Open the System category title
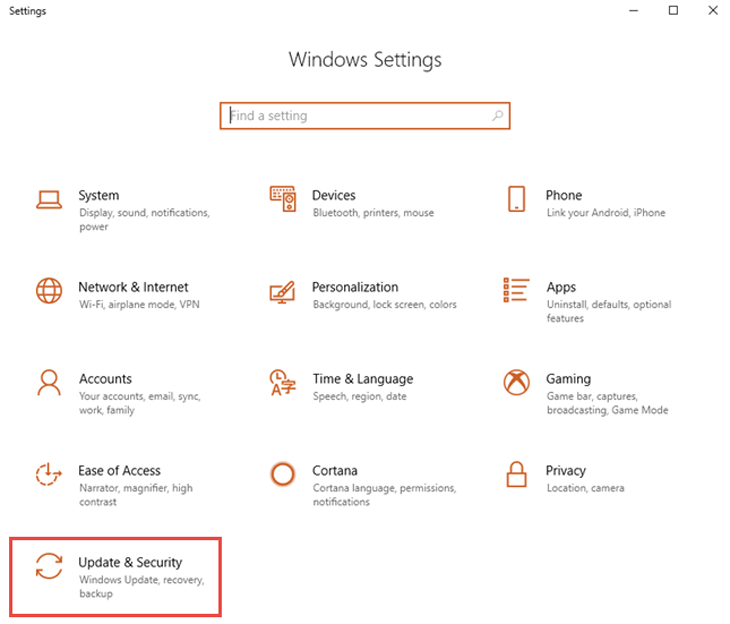The image size is (730, 624). [99, 195]
